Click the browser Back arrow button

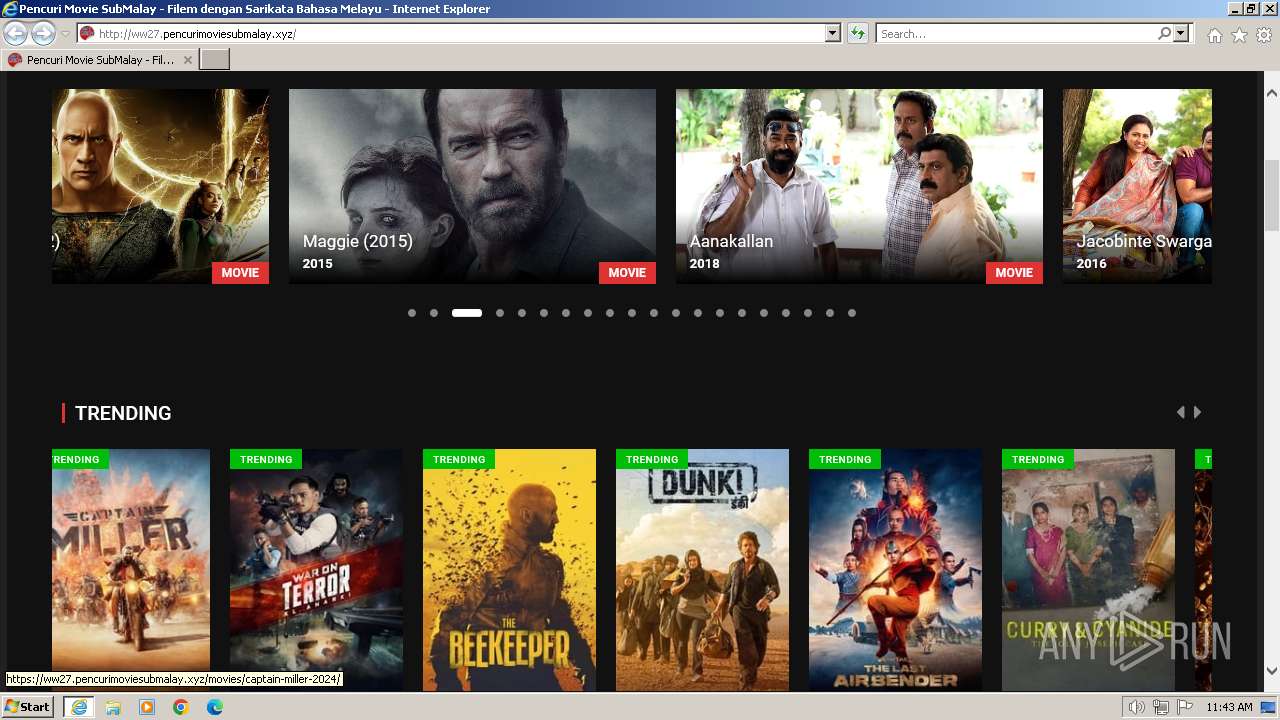[15, 33]
